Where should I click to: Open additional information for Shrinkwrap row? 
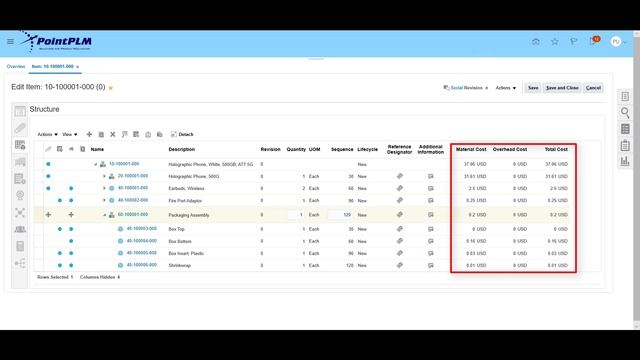click(x=431, y=265)
